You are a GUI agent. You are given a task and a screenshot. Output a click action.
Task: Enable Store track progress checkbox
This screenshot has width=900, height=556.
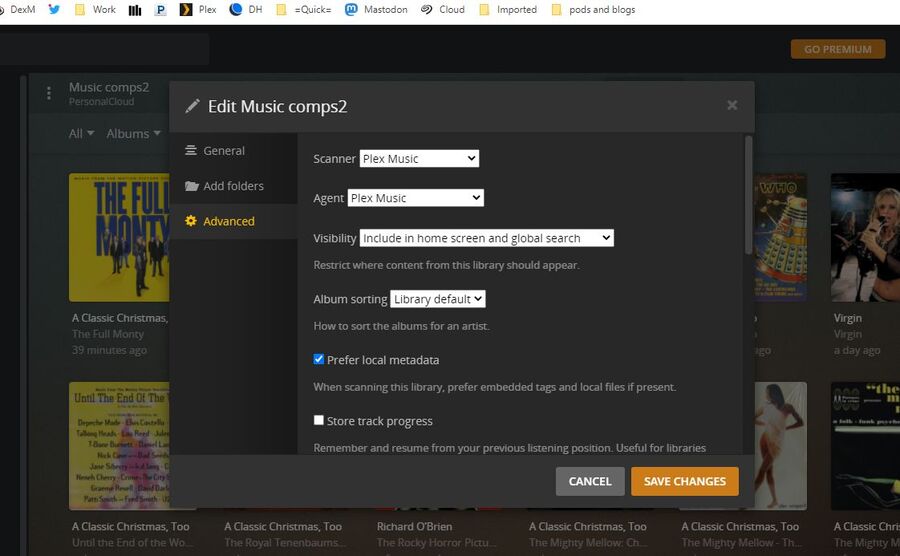(319, 420)
